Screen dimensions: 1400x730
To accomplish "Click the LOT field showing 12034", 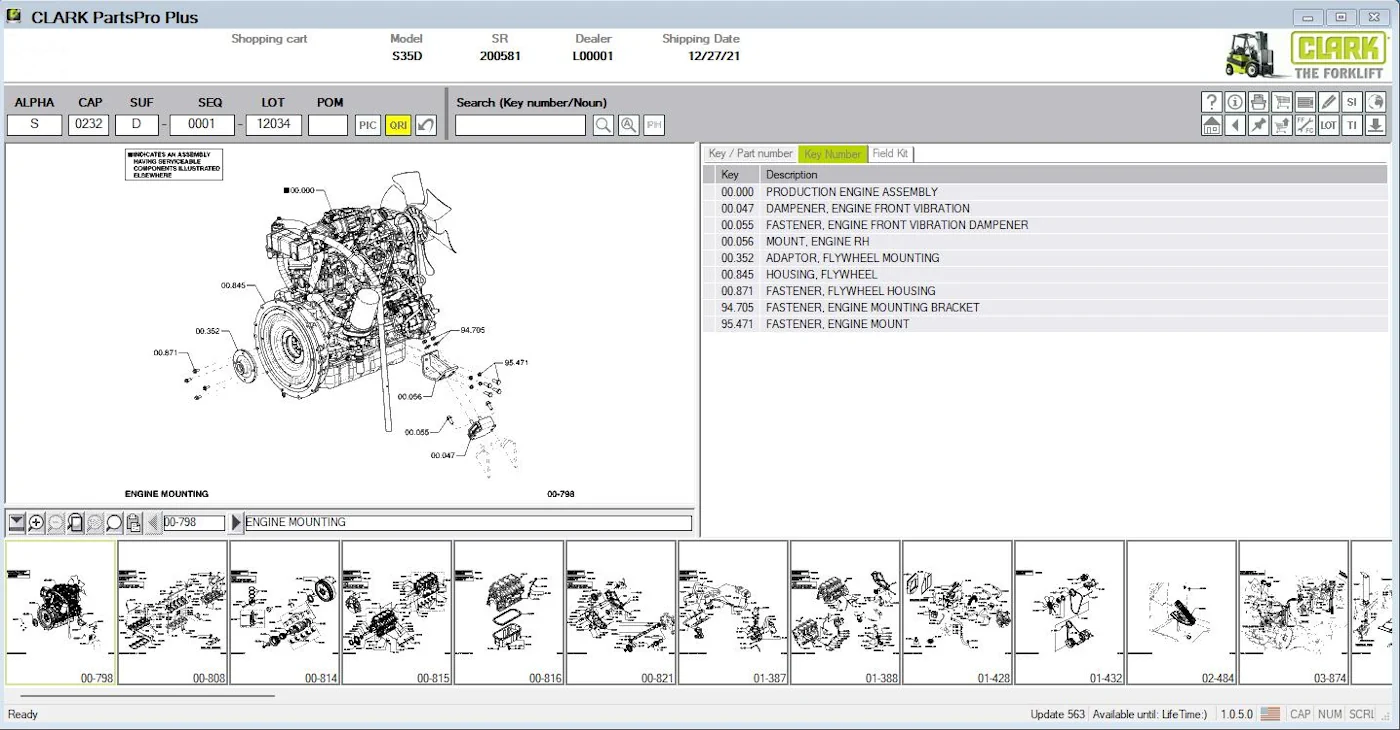I will coord(273,125).
